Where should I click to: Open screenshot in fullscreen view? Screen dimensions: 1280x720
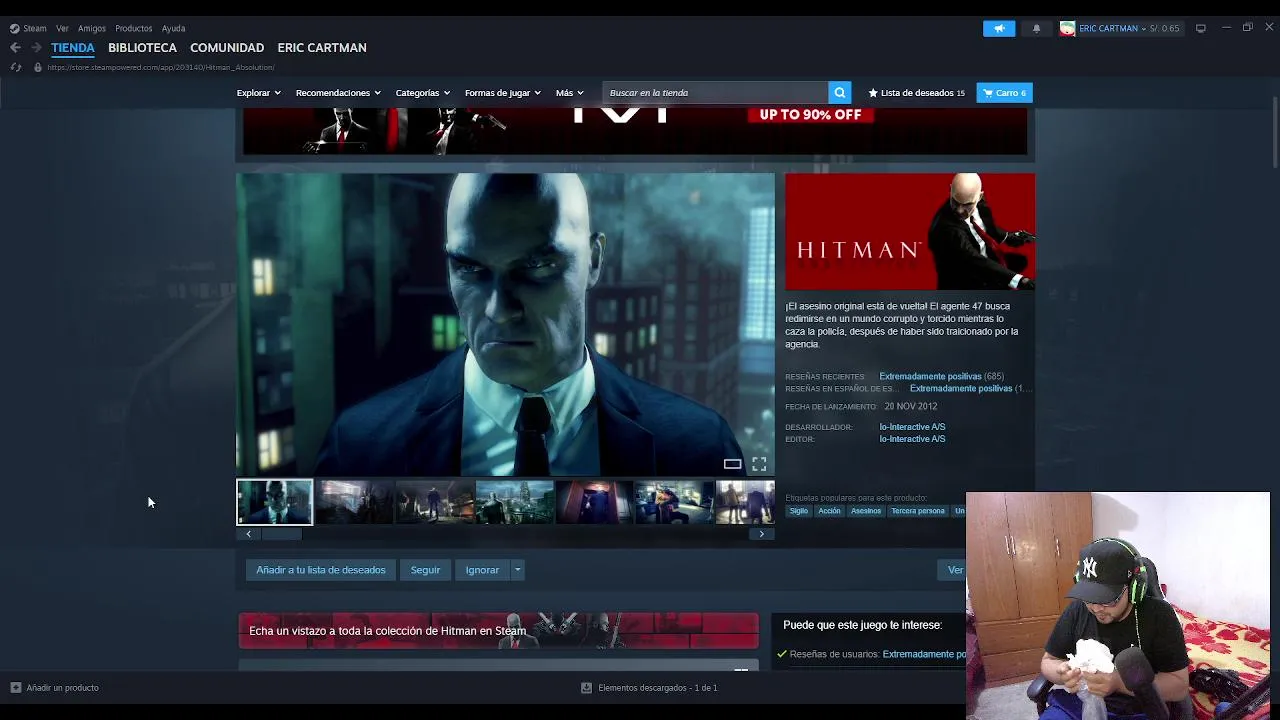pyautogui.click(x=759, y=464)
